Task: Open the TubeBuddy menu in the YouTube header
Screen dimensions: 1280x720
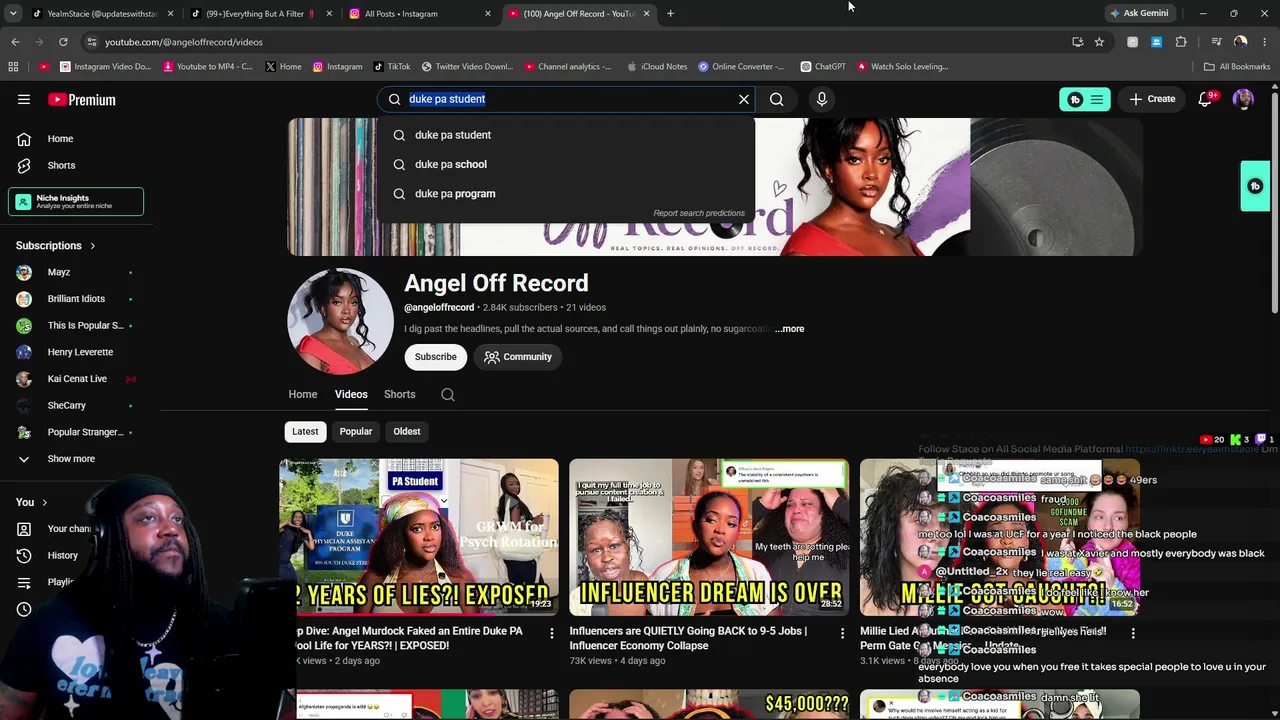Action: (1085, 99)
